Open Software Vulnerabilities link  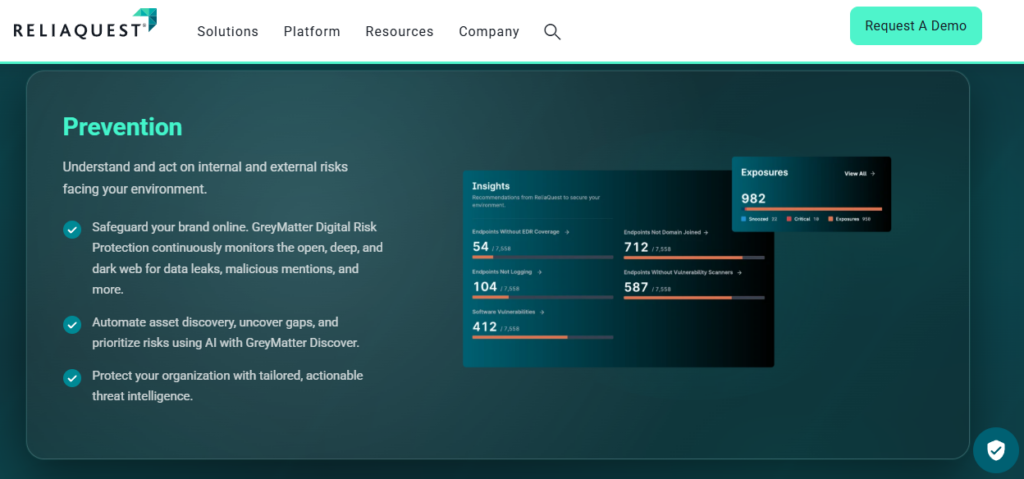508,312
